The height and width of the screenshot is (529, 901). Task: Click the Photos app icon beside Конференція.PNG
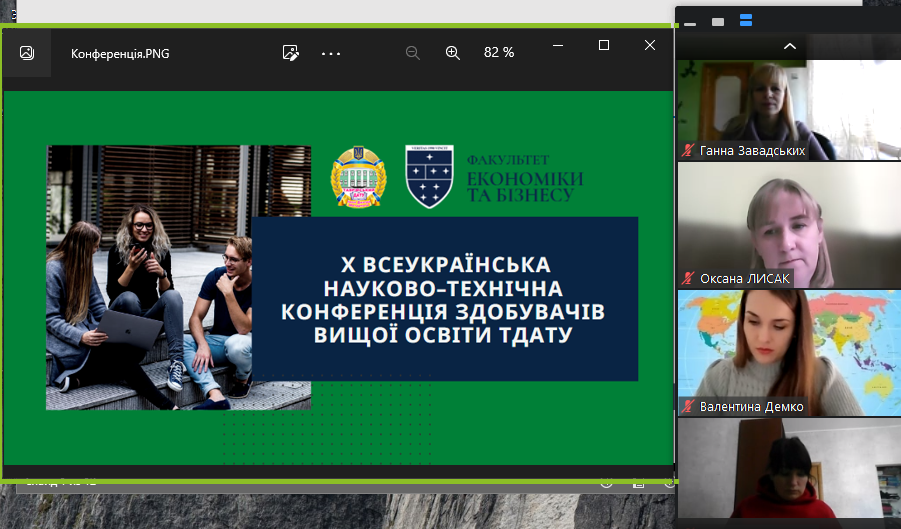(27, 53)
